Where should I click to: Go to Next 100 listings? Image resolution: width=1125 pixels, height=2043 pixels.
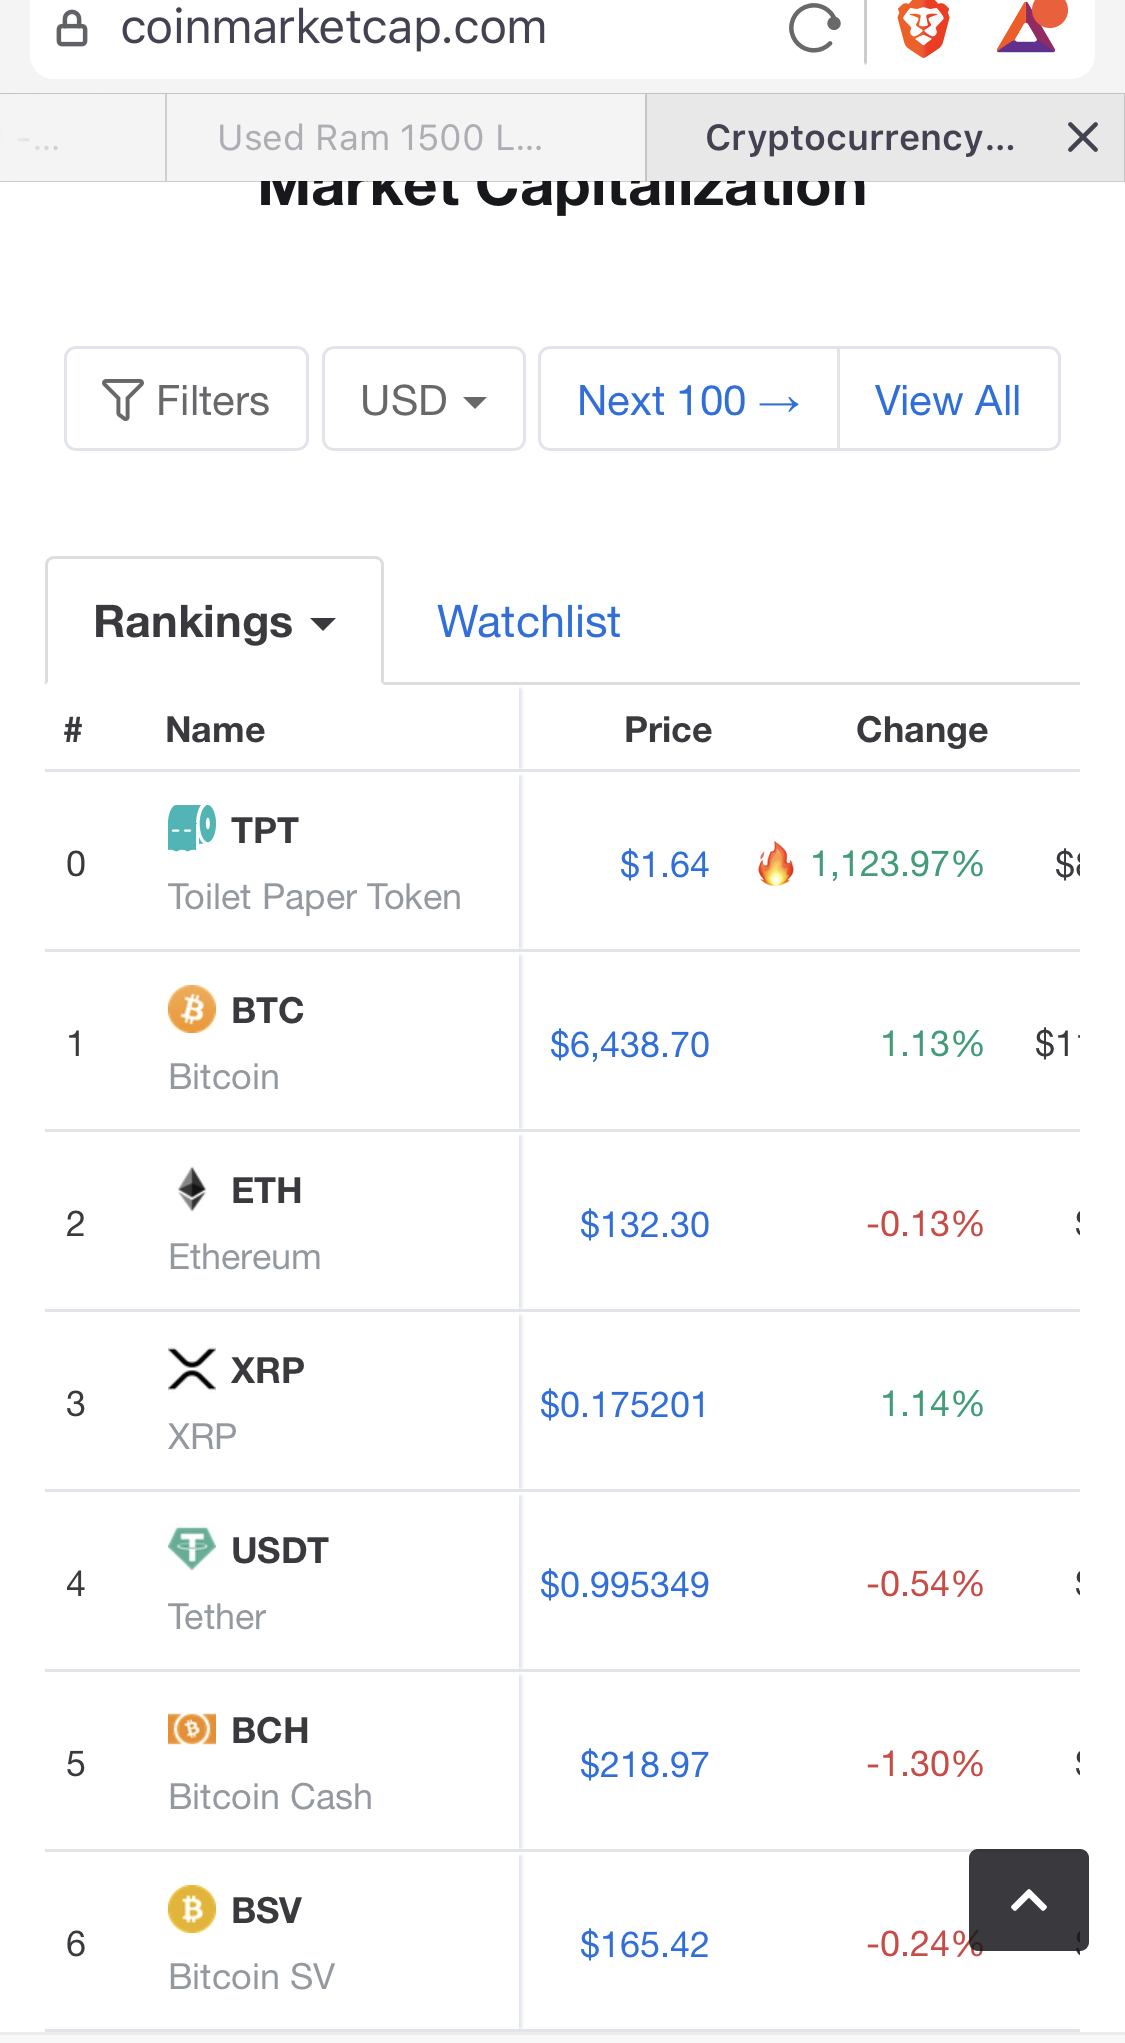689,399
